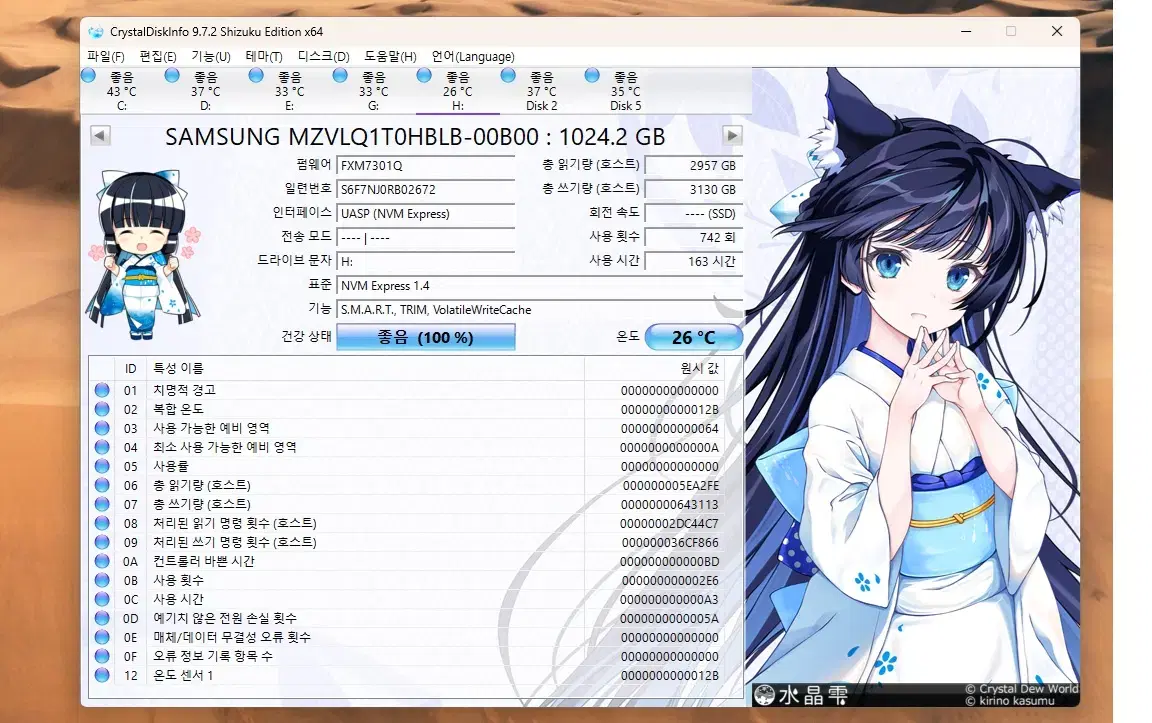
Task: Click the 일련번호 serial number field
Action: point(426,189)
